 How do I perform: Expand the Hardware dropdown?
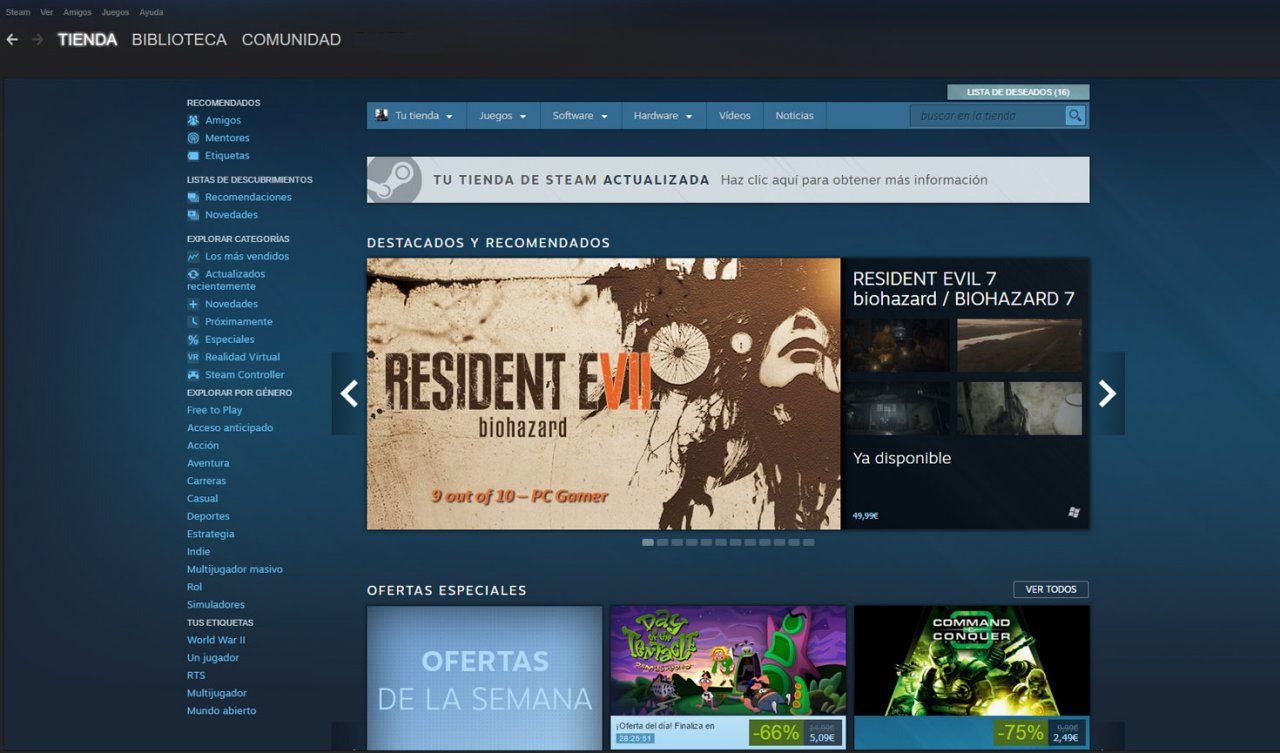pyautogui.click(x=663, y=115)
